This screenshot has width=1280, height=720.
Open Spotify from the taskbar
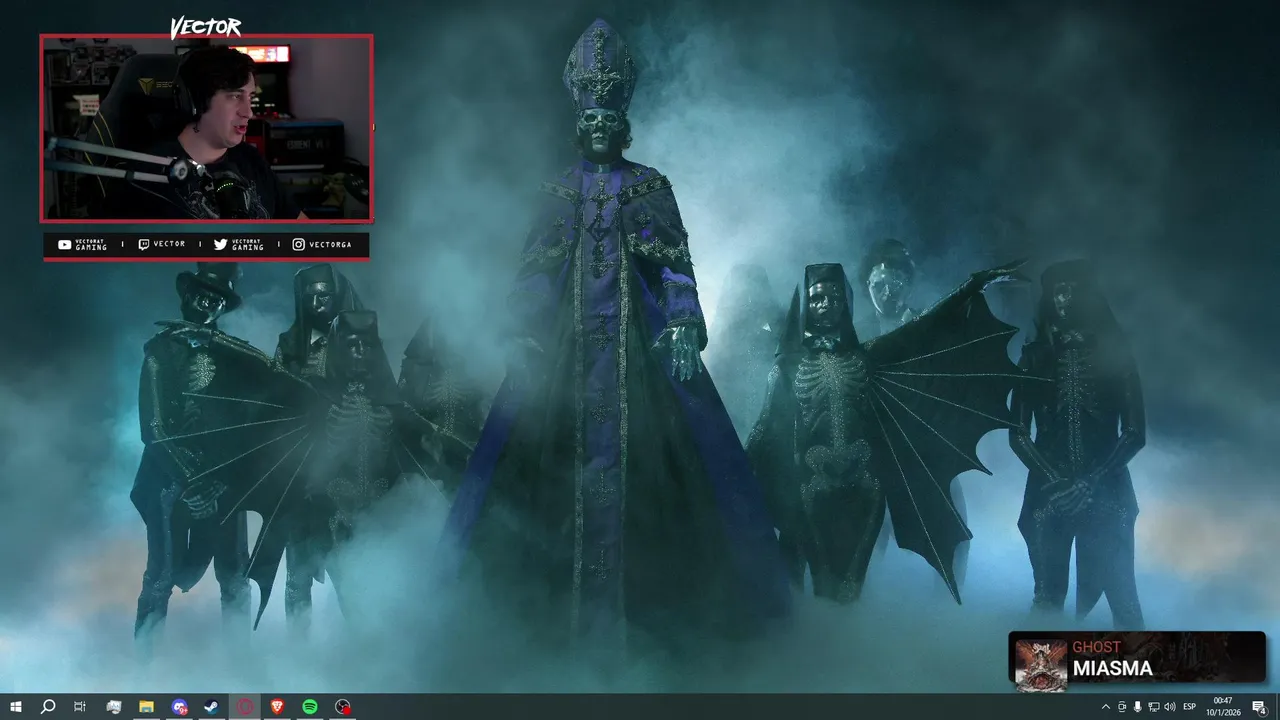(x=310, y=707)
